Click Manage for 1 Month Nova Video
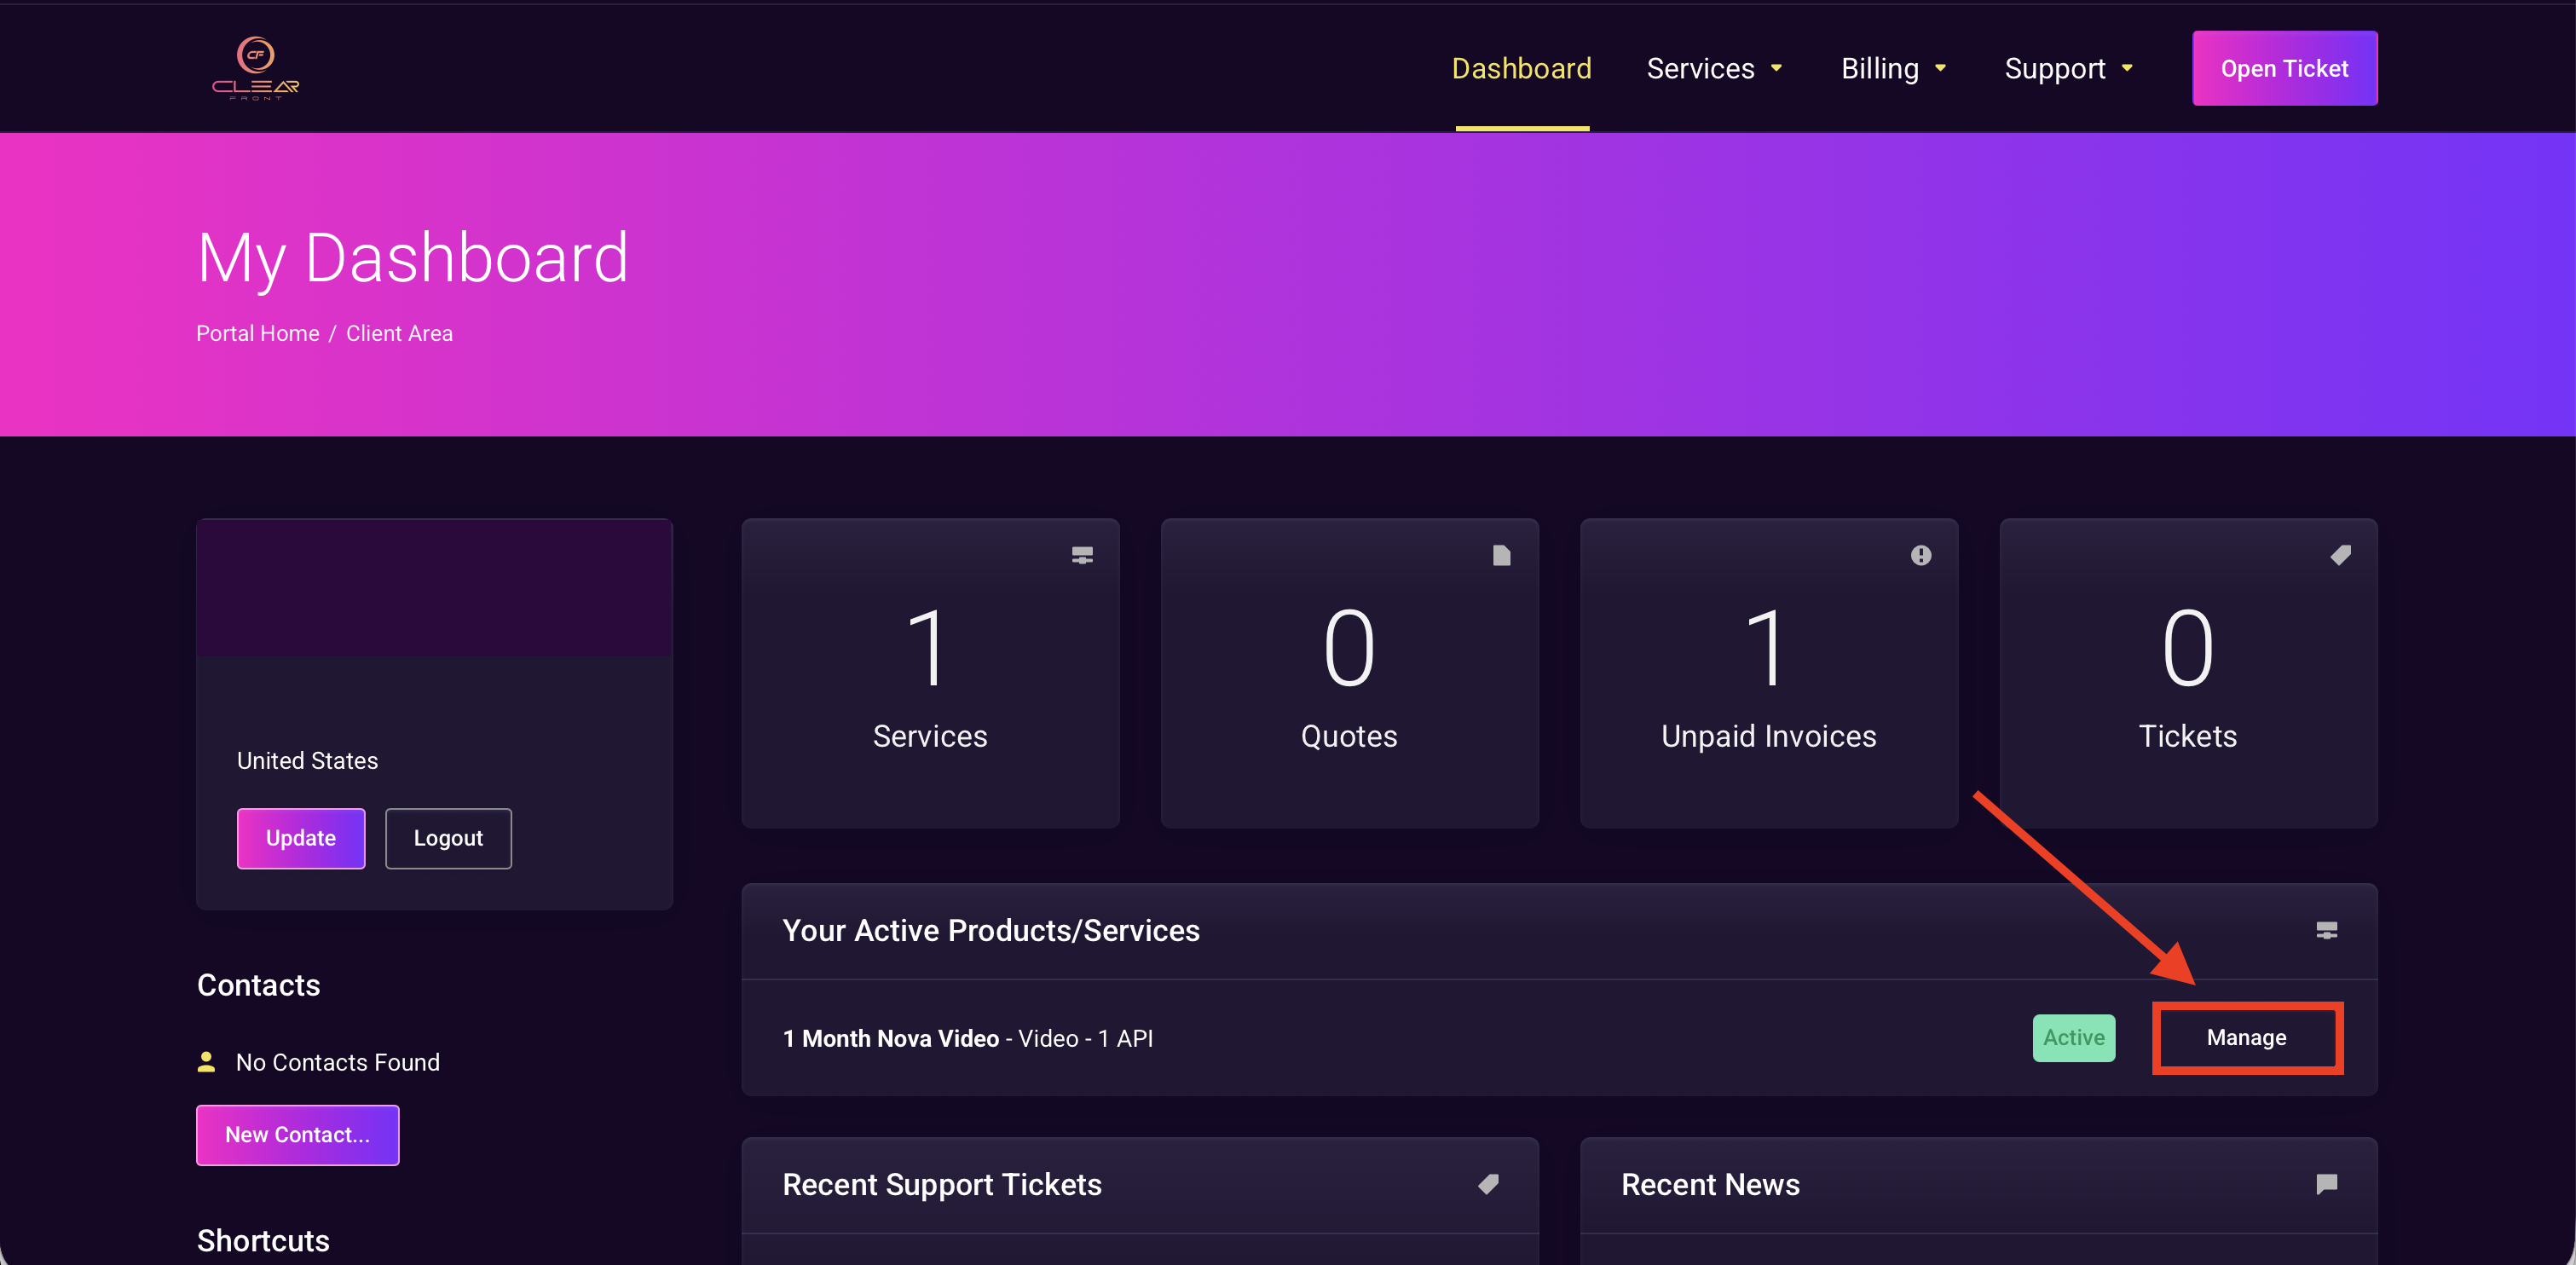Screen dimensions: 2576x1265 pyautogui.click(x=2246, y=1038)
